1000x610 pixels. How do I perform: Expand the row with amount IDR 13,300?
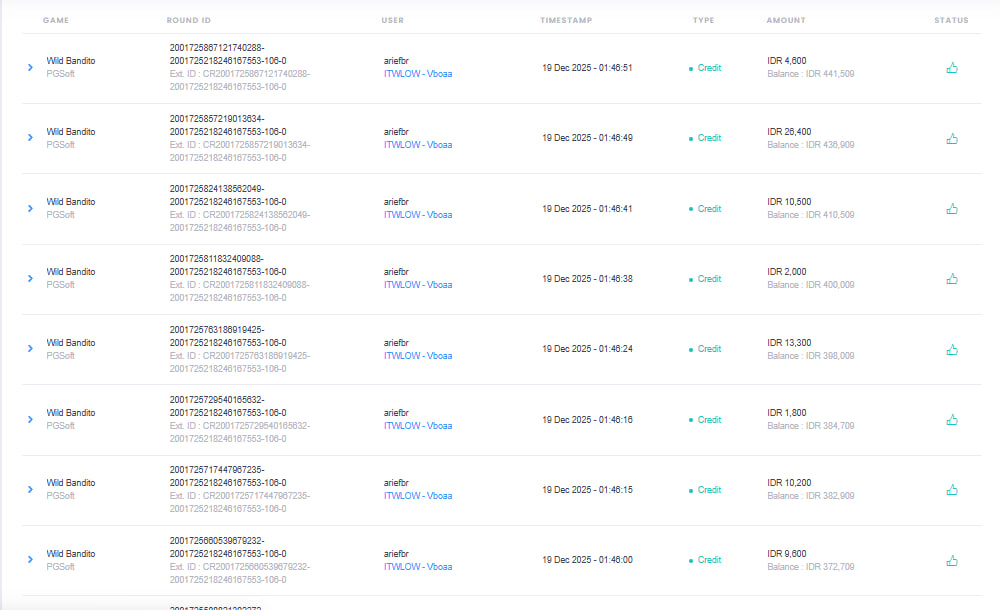click(x=30, y=349)
